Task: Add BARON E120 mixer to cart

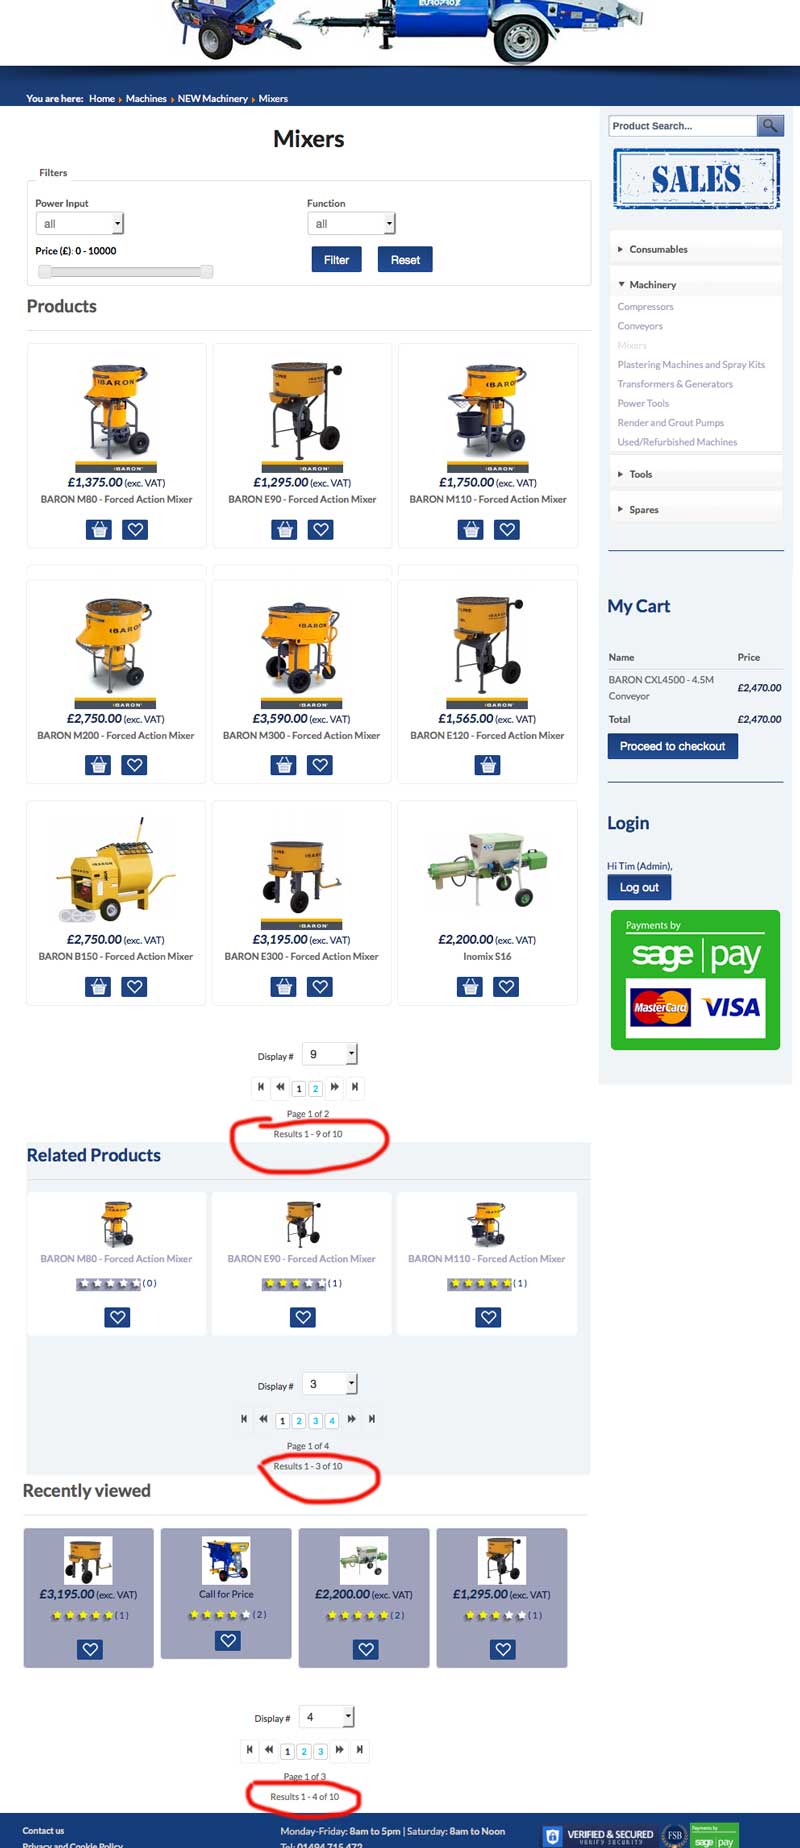Action: coord(488,765)
